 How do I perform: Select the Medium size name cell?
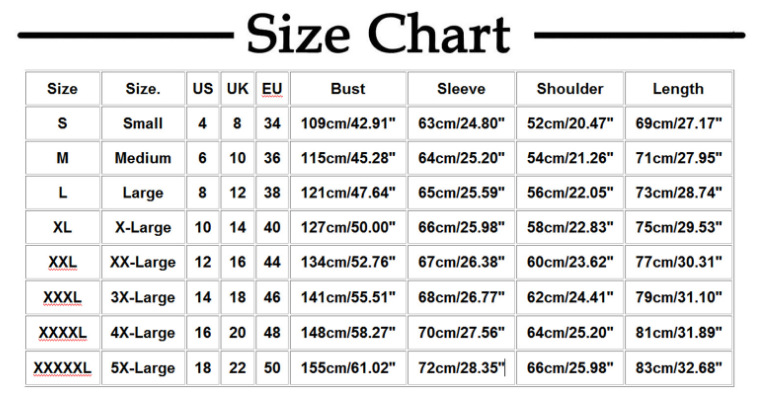pos(143,158)
